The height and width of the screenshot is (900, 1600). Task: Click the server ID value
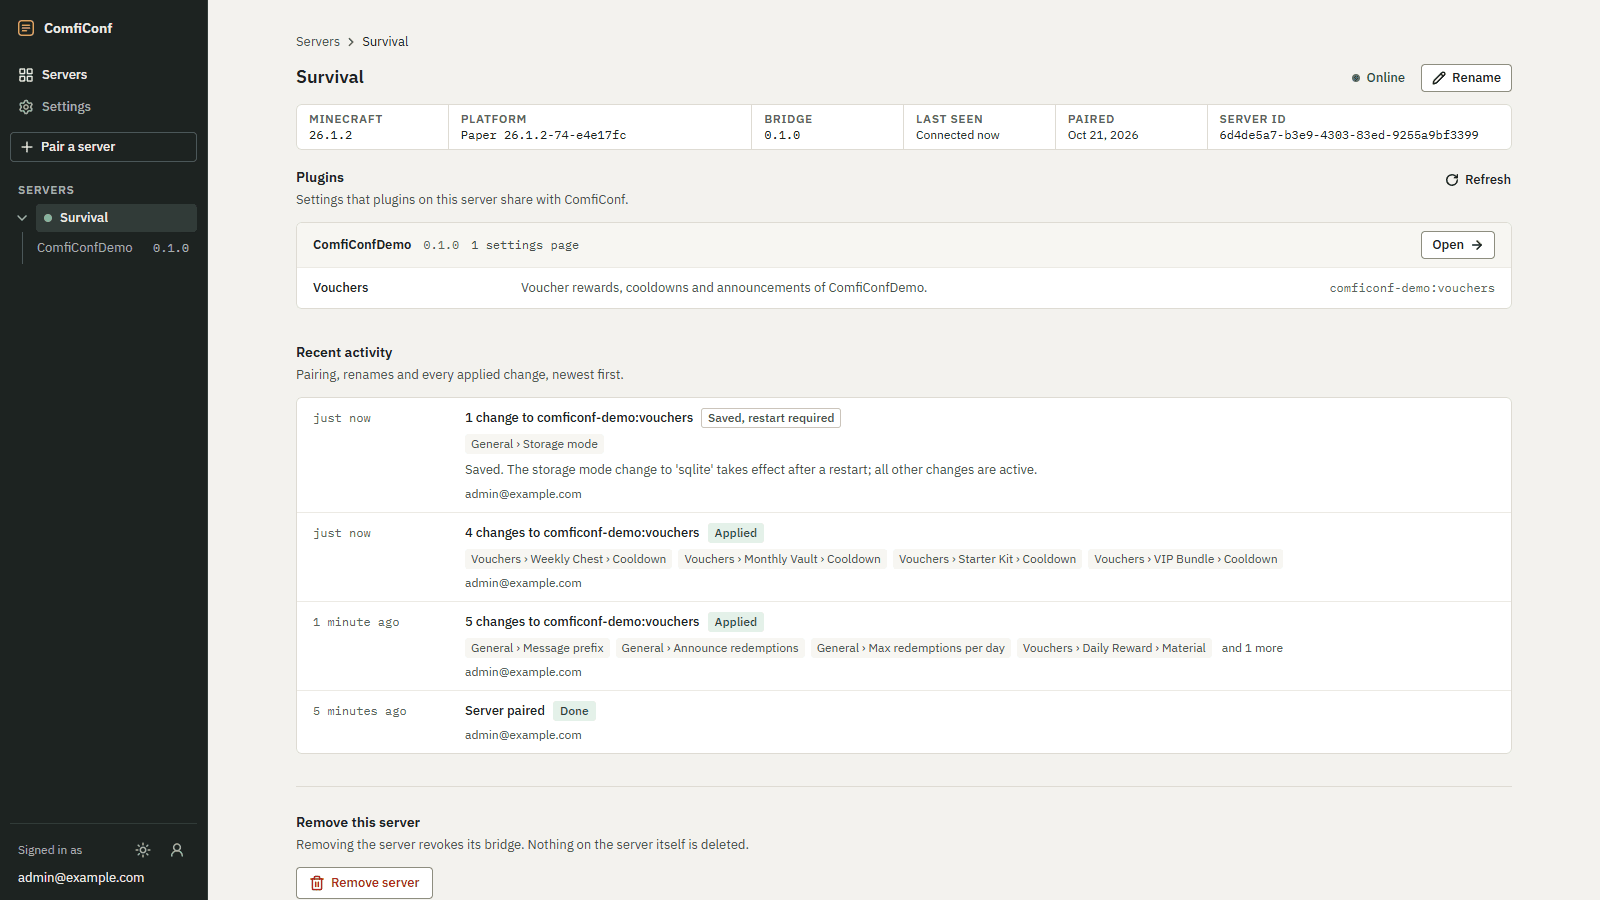point(1349,135)
